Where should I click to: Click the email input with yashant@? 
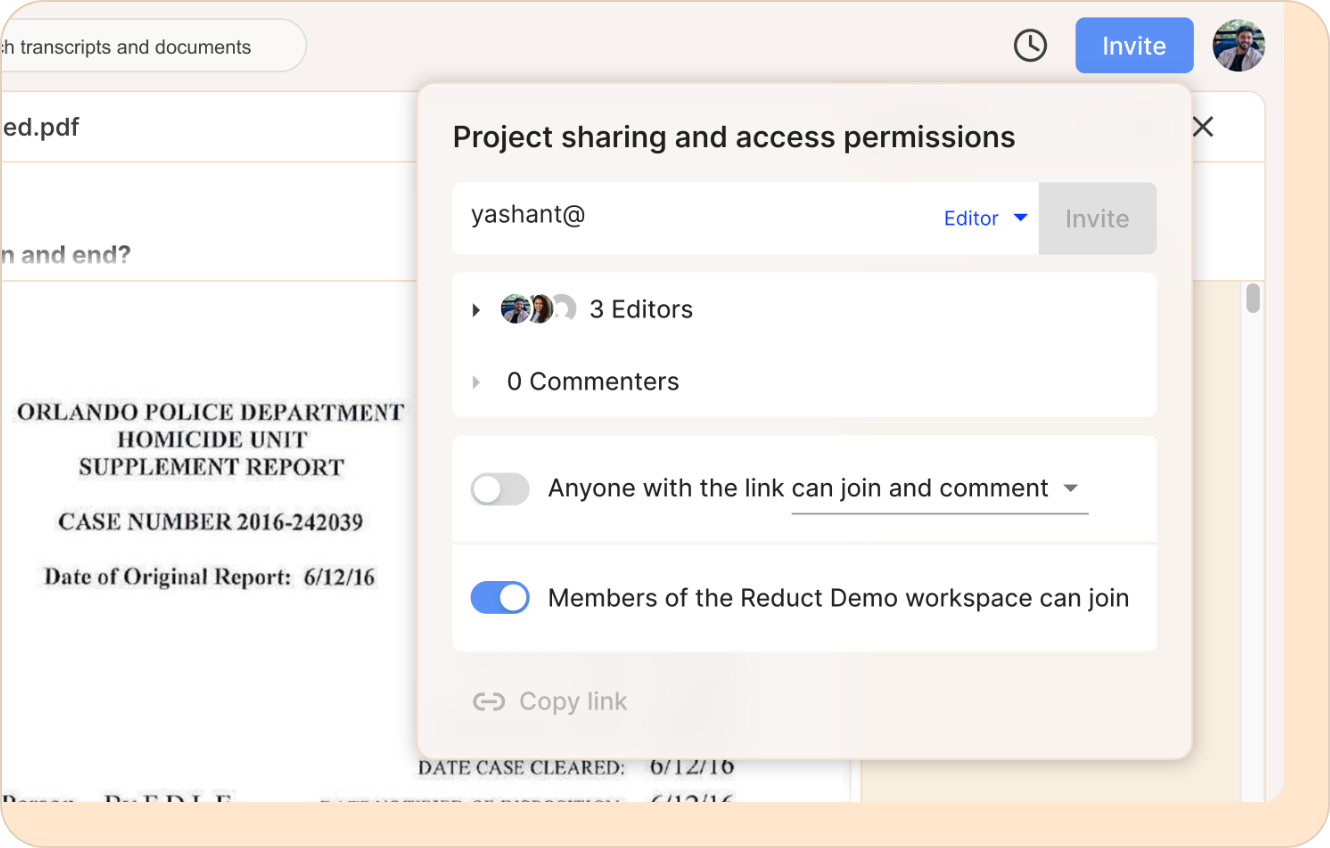pyautogui.click(x=695, y=218)
